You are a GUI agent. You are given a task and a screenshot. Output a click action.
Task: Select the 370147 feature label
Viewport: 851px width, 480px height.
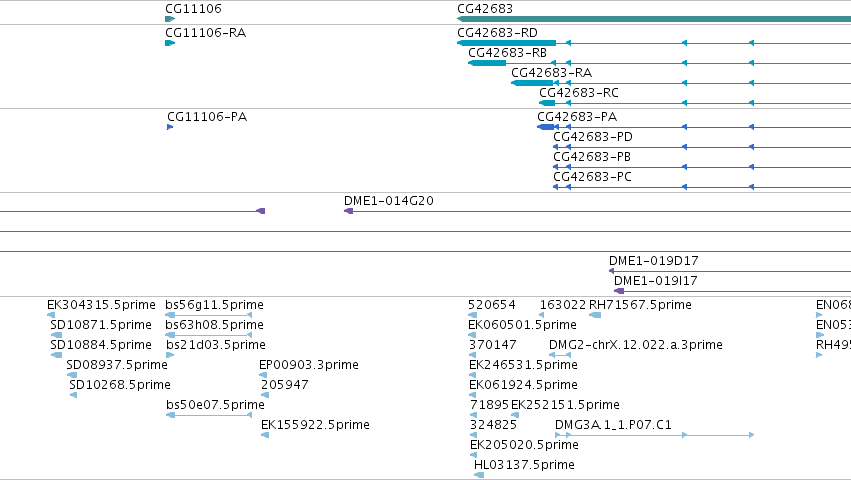(493, 345)
